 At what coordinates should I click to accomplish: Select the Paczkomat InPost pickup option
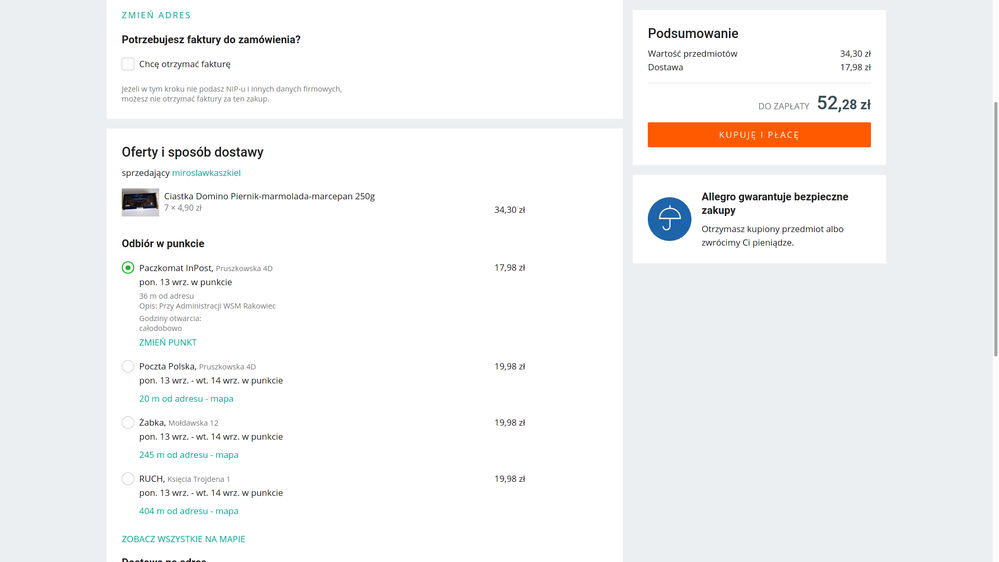128,268
